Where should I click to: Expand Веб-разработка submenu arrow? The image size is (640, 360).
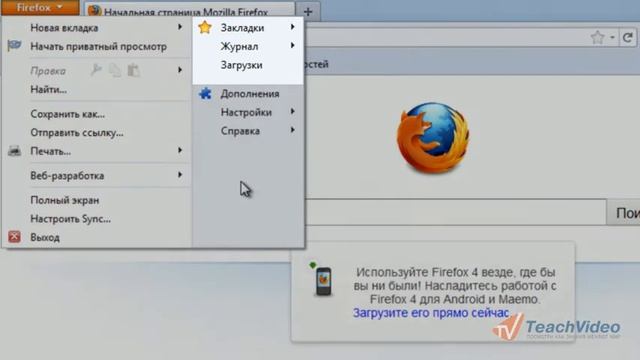point(180,175)
